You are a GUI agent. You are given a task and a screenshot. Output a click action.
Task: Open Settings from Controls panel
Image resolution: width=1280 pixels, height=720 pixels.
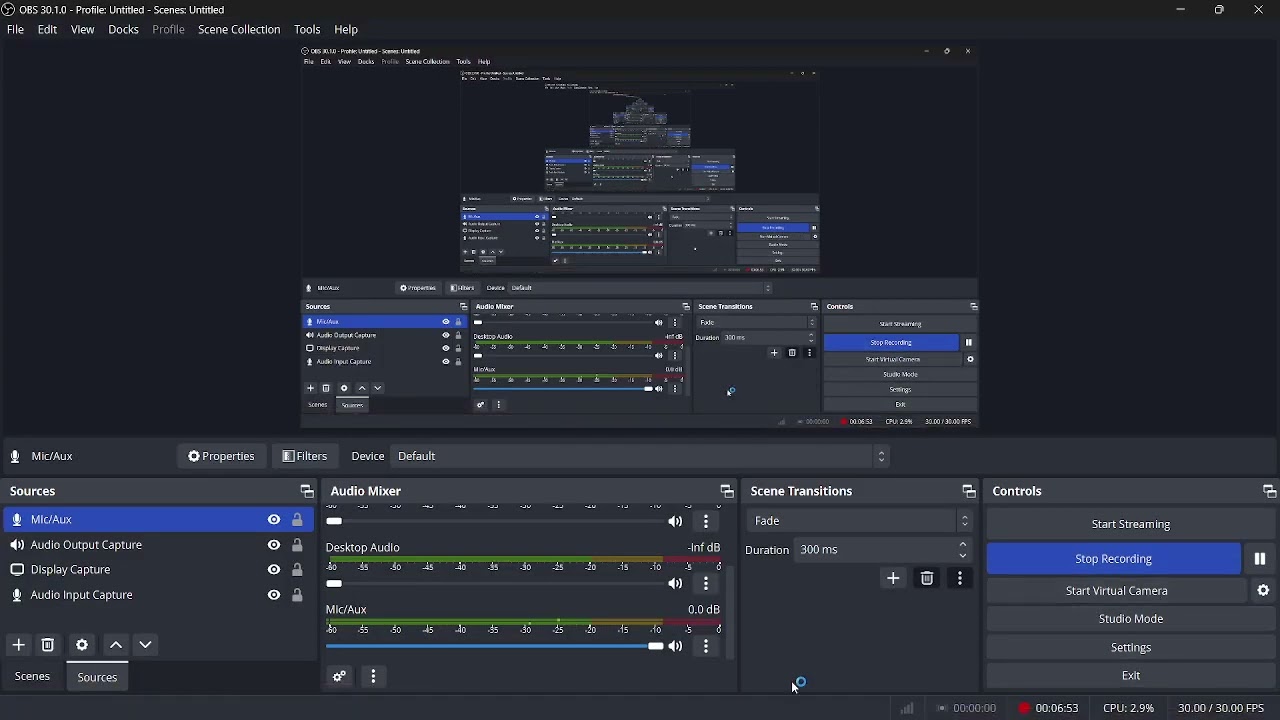pyautogui.click(x=1132, y=649)
